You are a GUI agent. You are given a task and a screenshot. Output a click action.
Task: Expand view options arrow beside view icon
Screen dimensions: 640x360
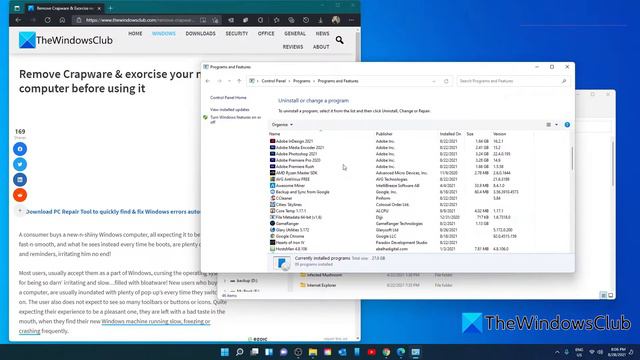pos(556,124)
